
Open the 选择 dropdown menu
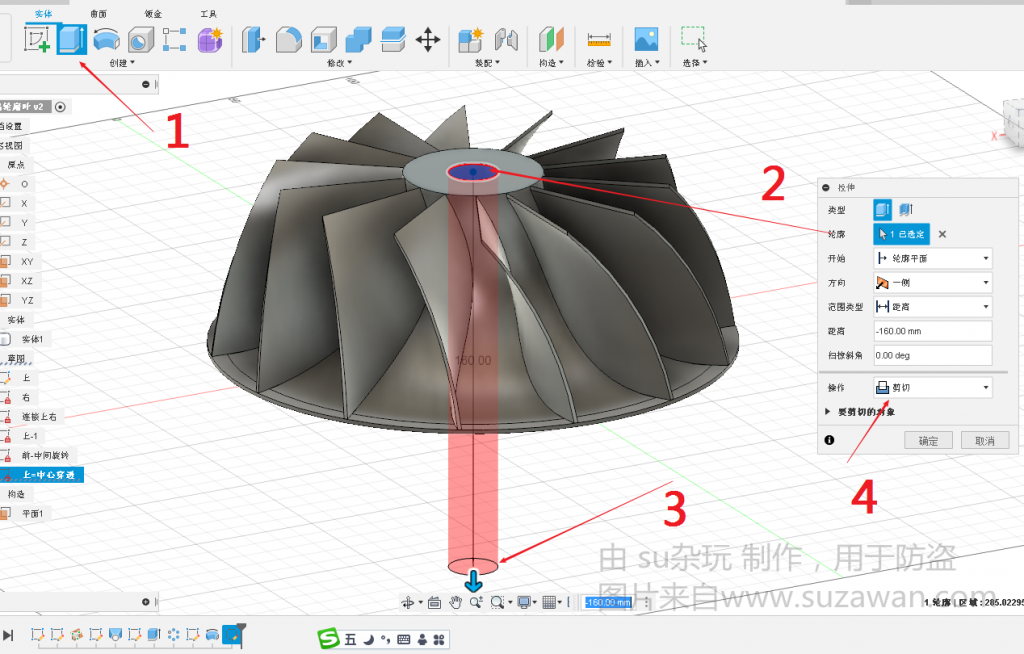coord(695,63)
